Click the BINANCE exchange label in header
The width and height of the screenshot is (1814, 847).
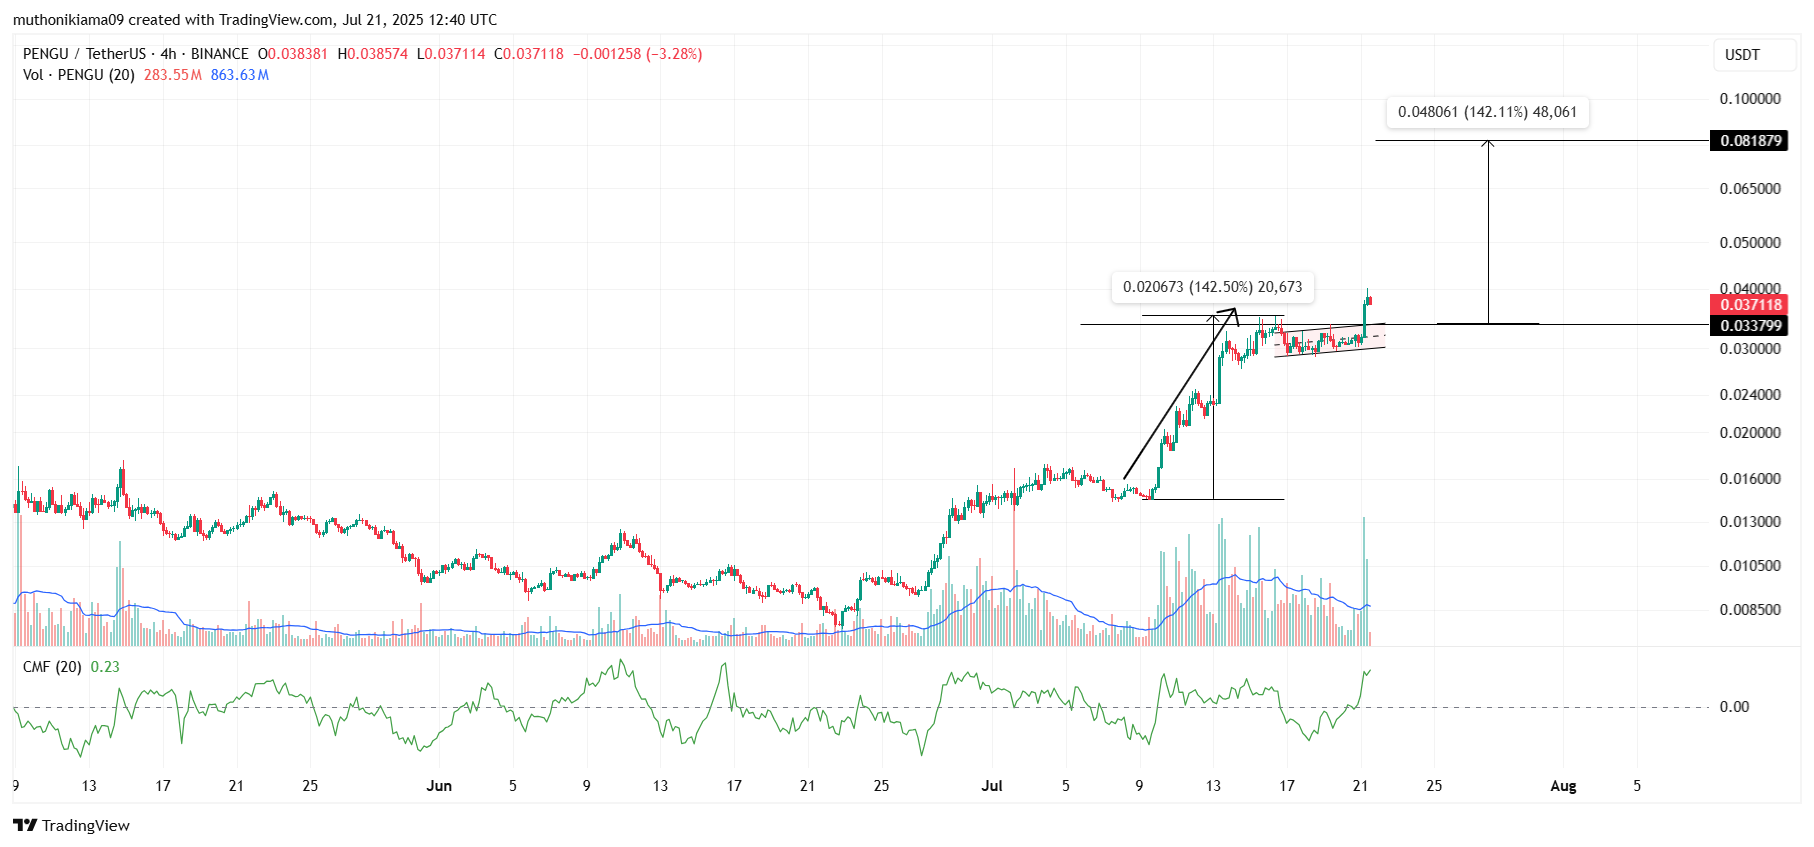point(220,54)
